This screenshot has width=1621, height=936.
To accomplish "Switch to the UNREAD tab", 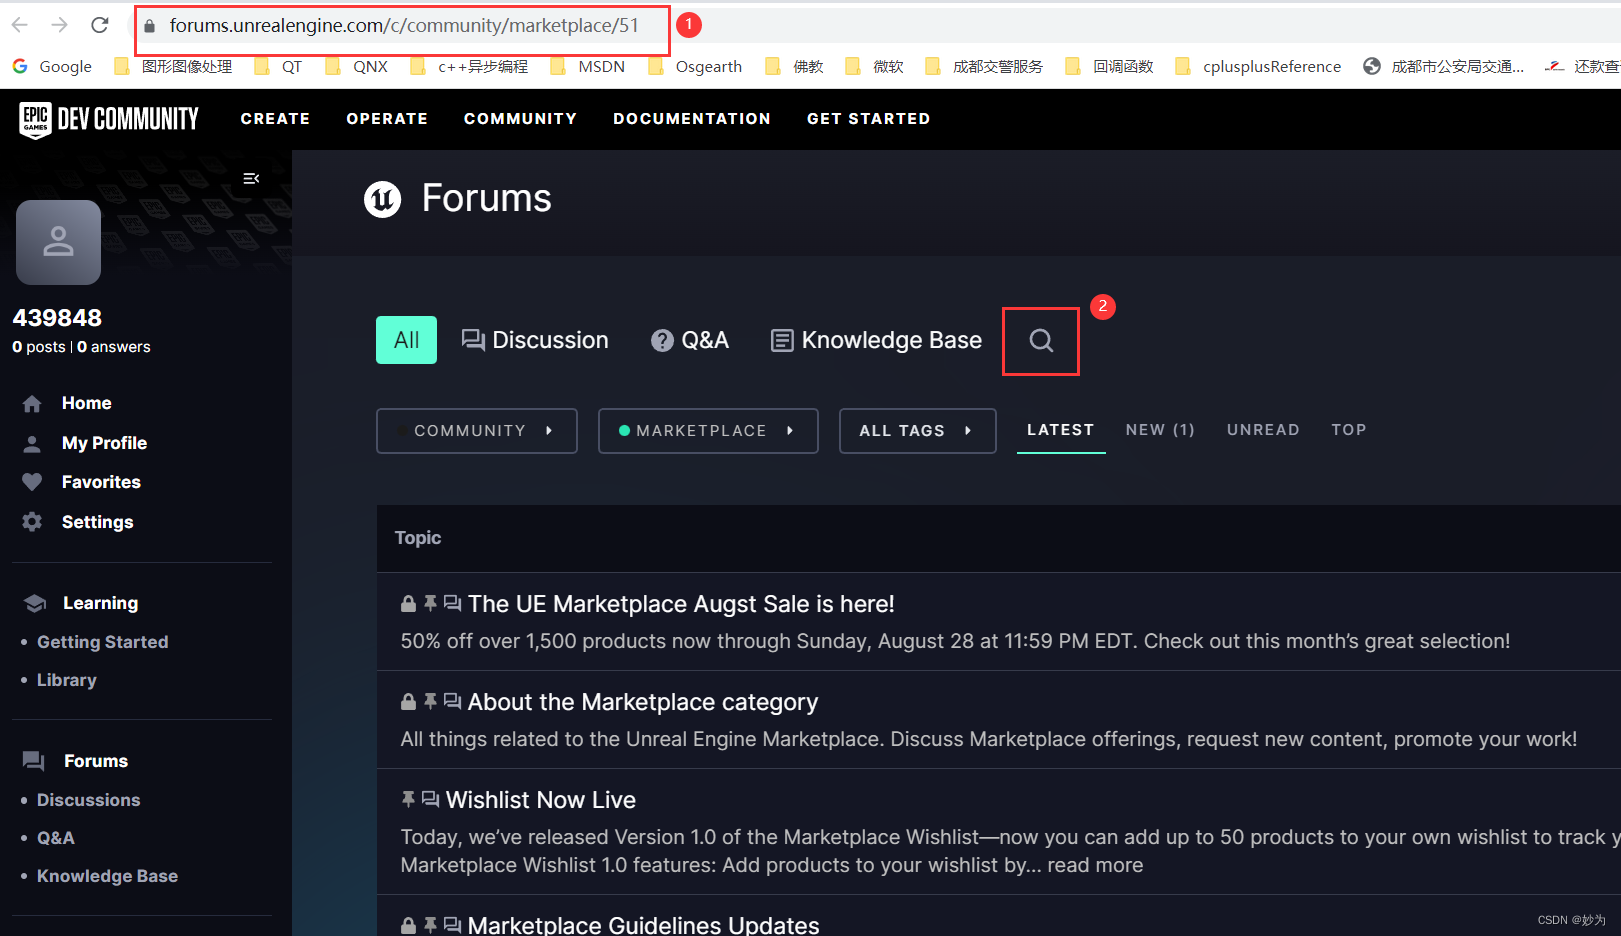I will pyautogui.click(x=1263, y=430).
